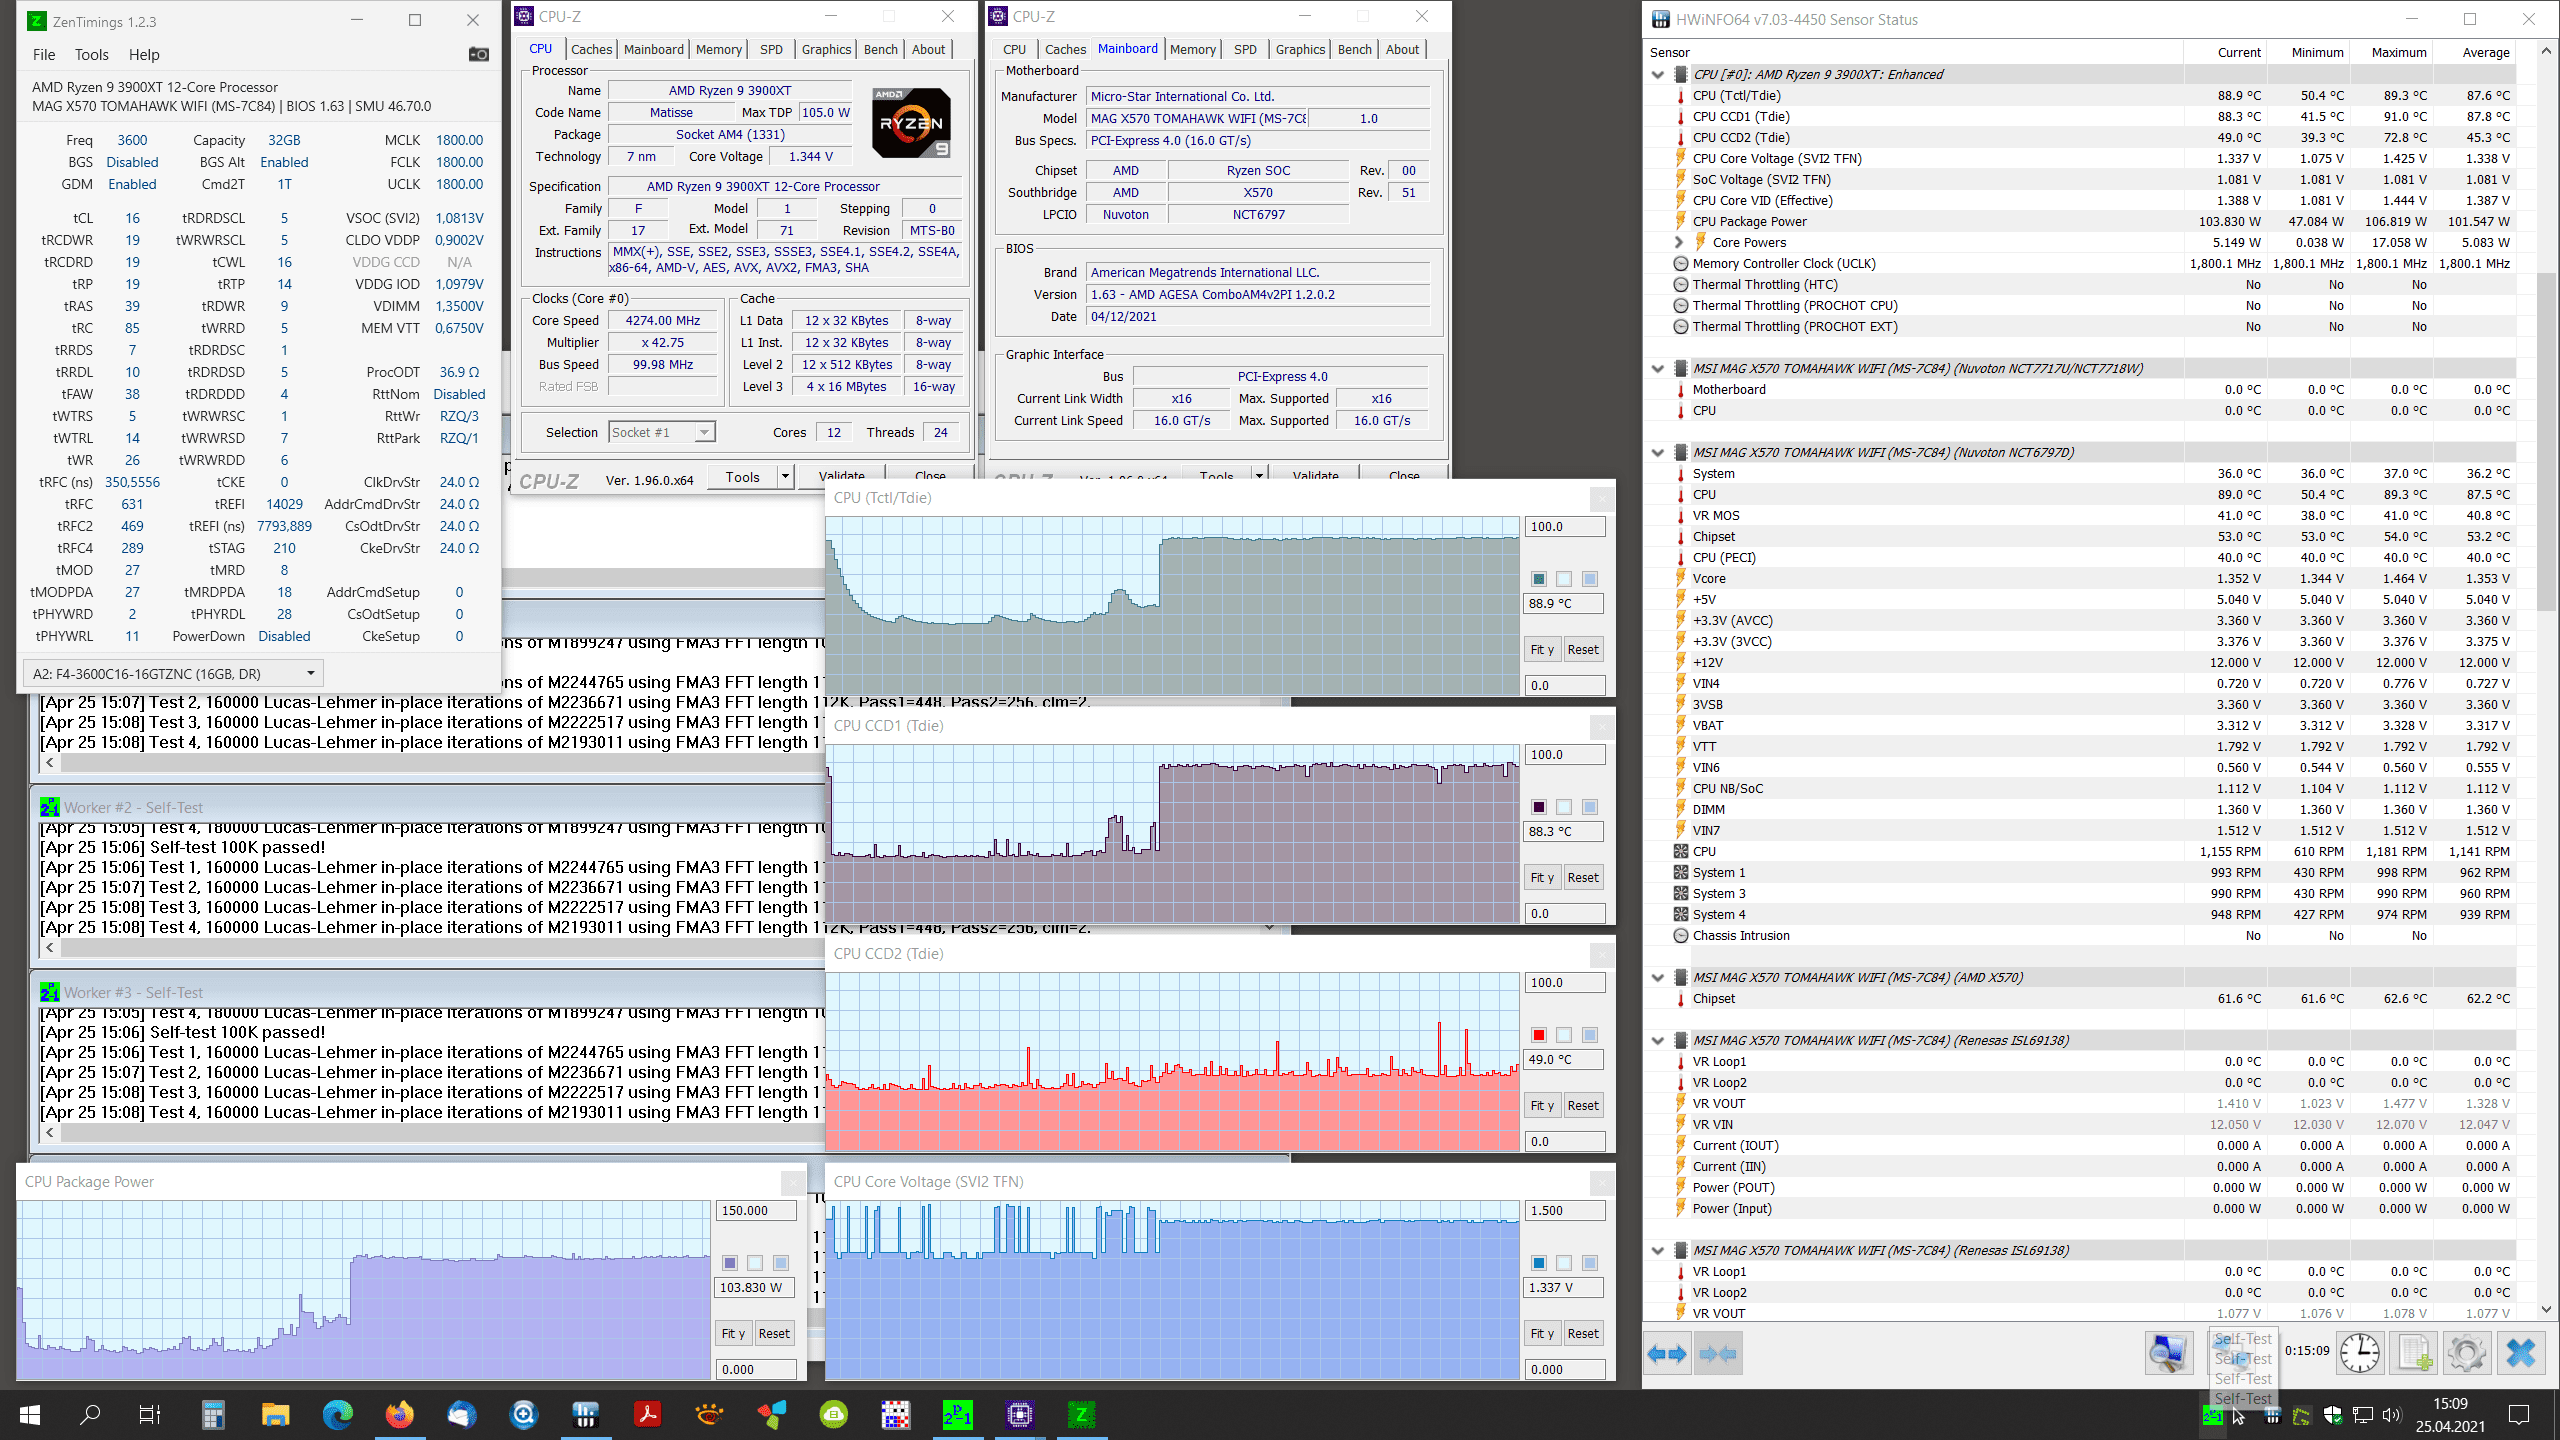Image resolution: width=2560 pixels, height=1440 pixels.
Task: Open Adobe Acrobat from the taskbar
Action: [x=648, y=1414]
